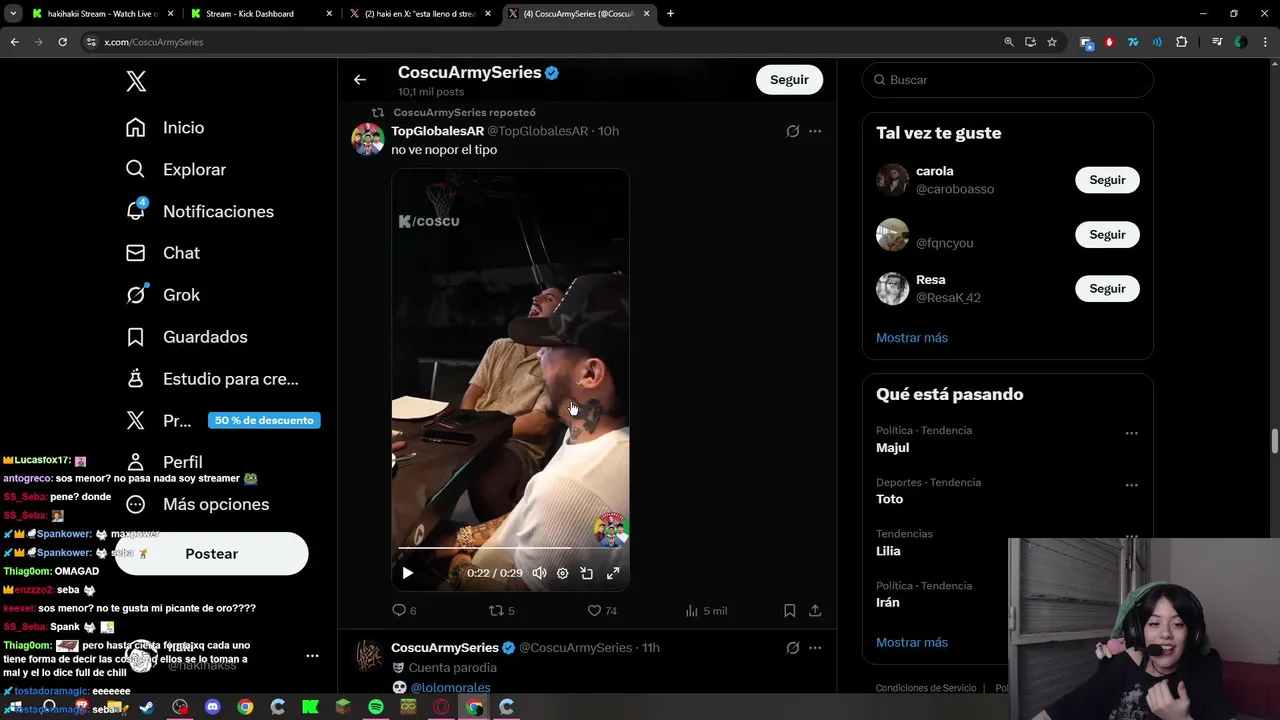Open the Kick app in the taskbar
The image size is (1280, 720).
pyautogui.click(x=310, y=707)
